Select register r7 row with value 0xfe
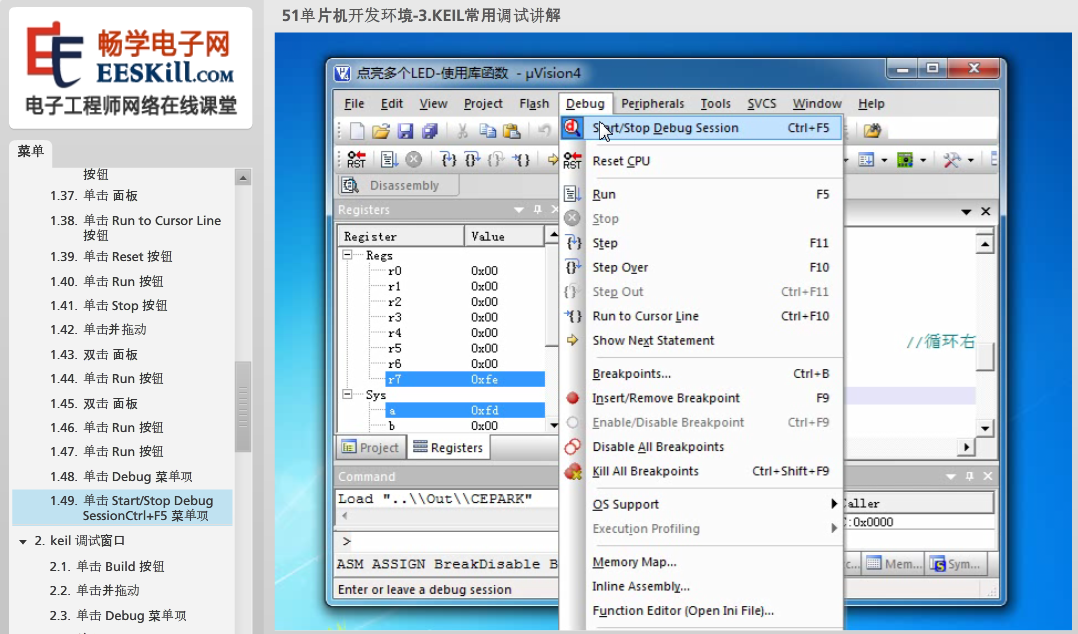The width and height of the screenshot is (1078, 634). pos(465,379)
